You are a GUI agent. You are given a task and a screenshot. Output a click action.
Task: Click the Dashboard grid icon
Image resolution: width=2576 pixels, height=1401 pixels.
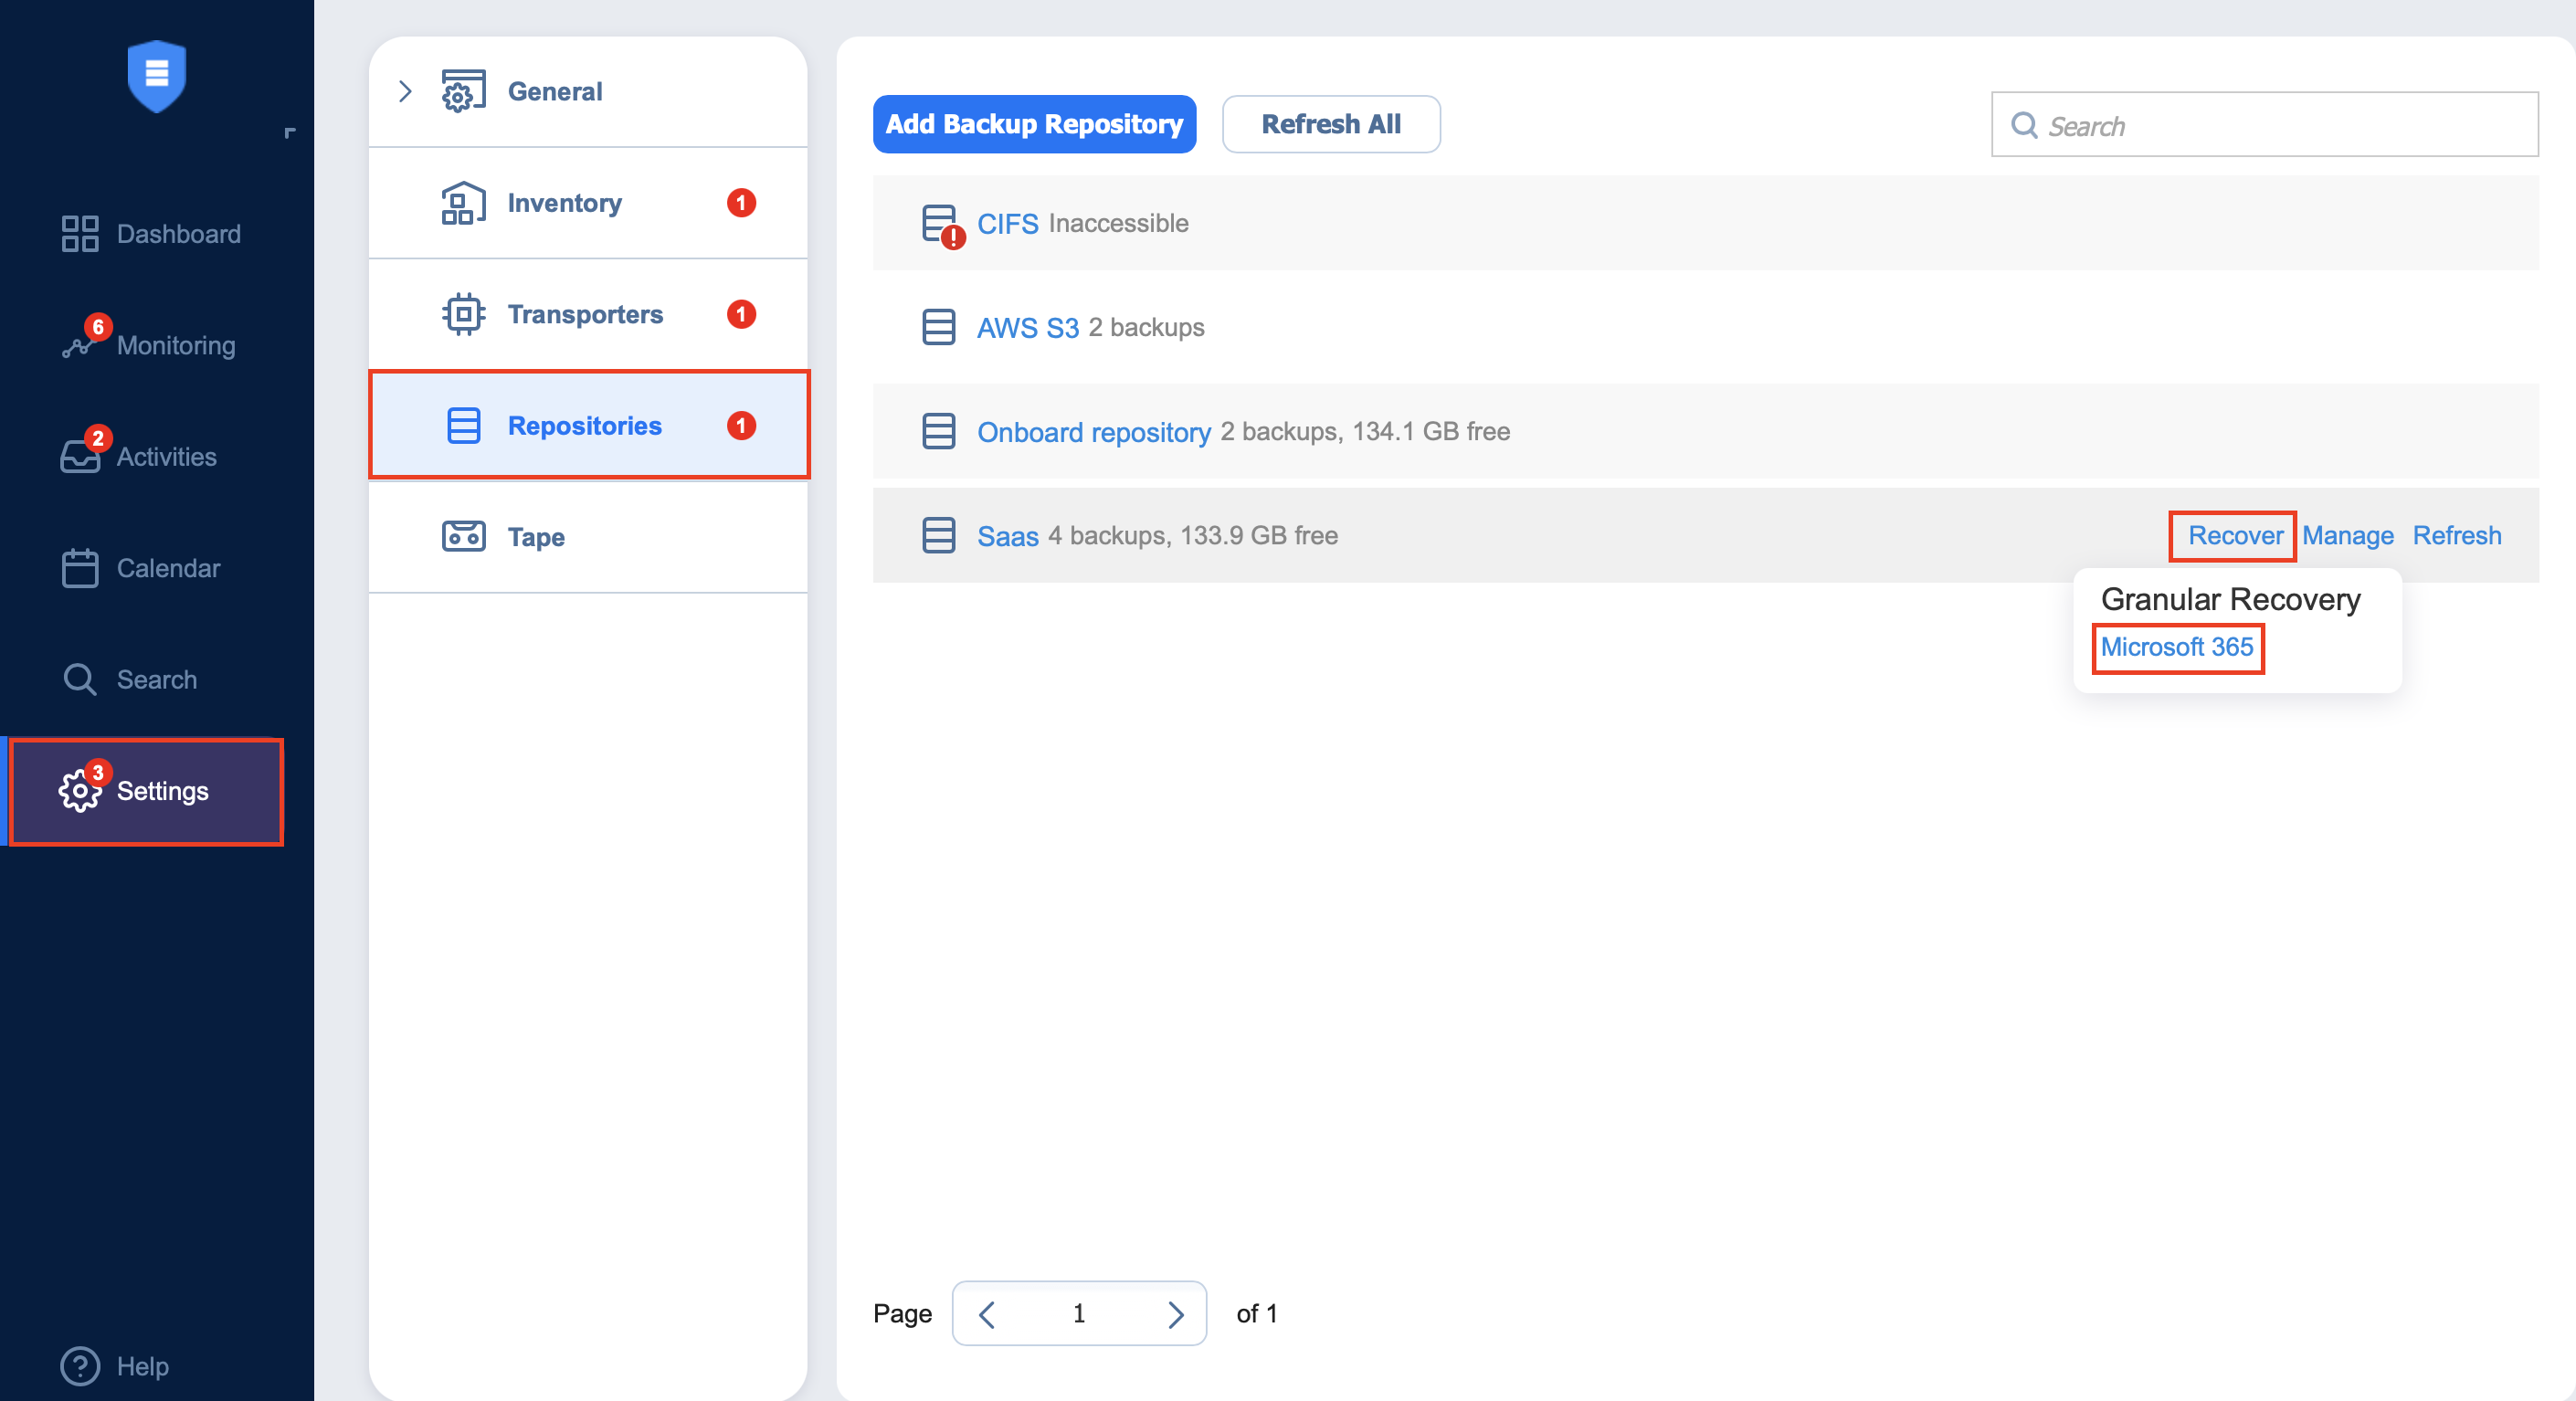coord(80,234)
